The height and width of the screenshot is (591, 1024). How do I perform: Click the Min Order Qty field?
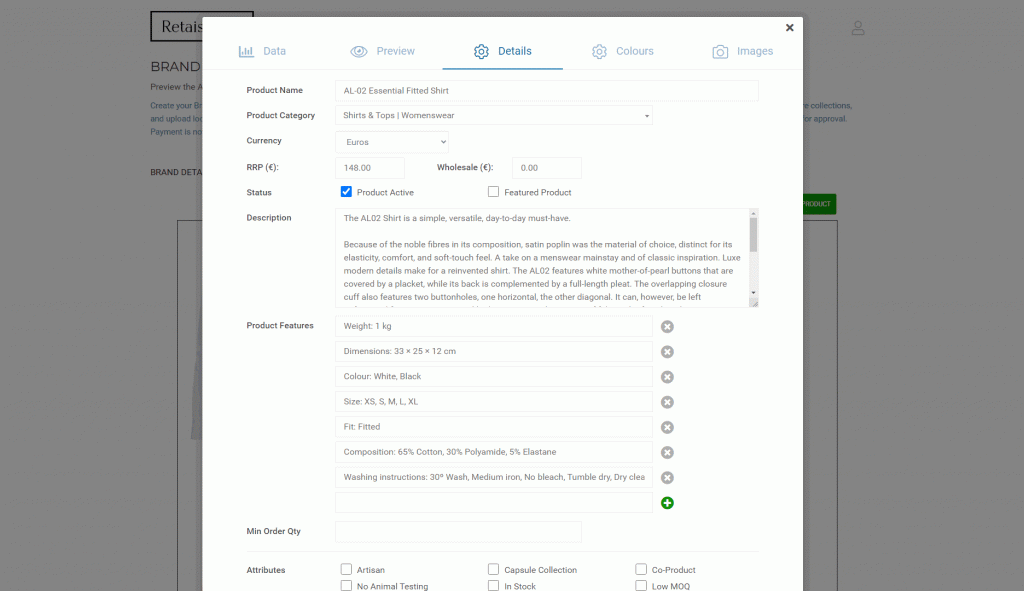458,532
